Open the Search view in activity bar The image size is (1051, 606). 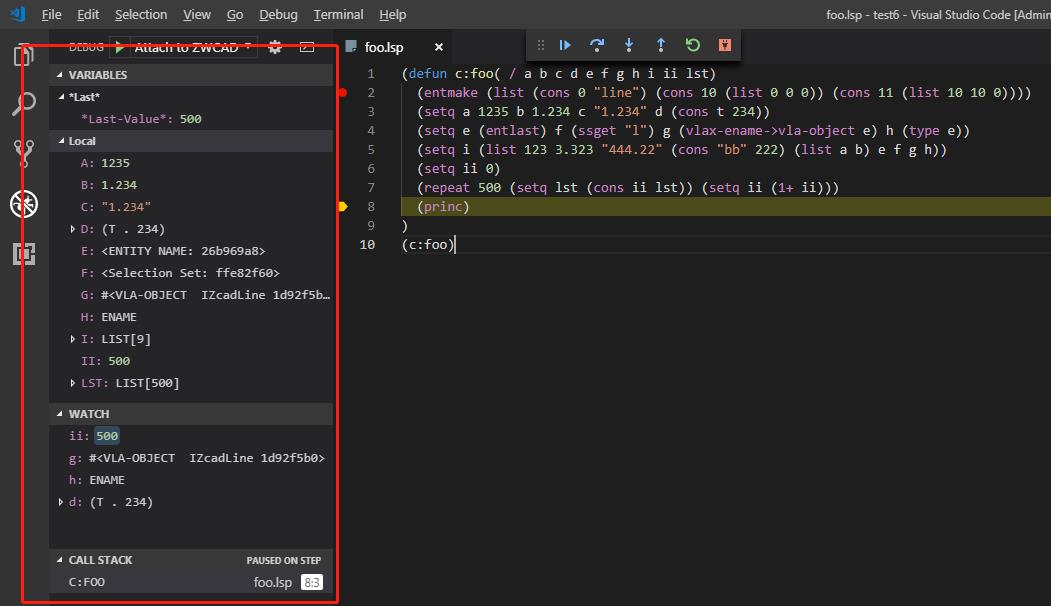24,104
